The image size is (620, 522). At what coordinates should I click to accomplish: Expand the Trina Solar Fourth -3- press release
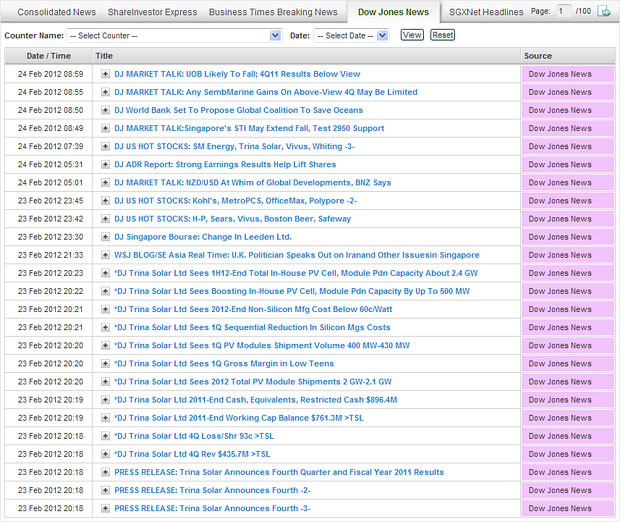105,508
